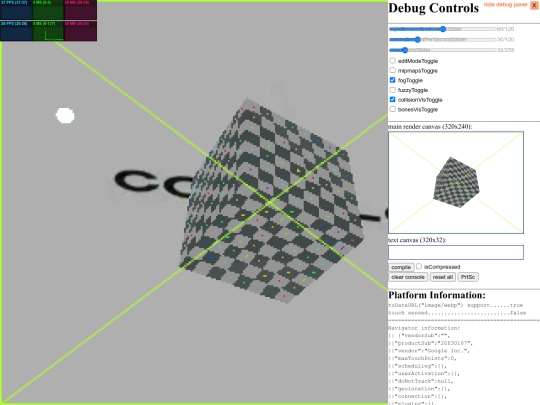Disable the fogToggle checkbox

pyautogui.click(x=392, y=80)
